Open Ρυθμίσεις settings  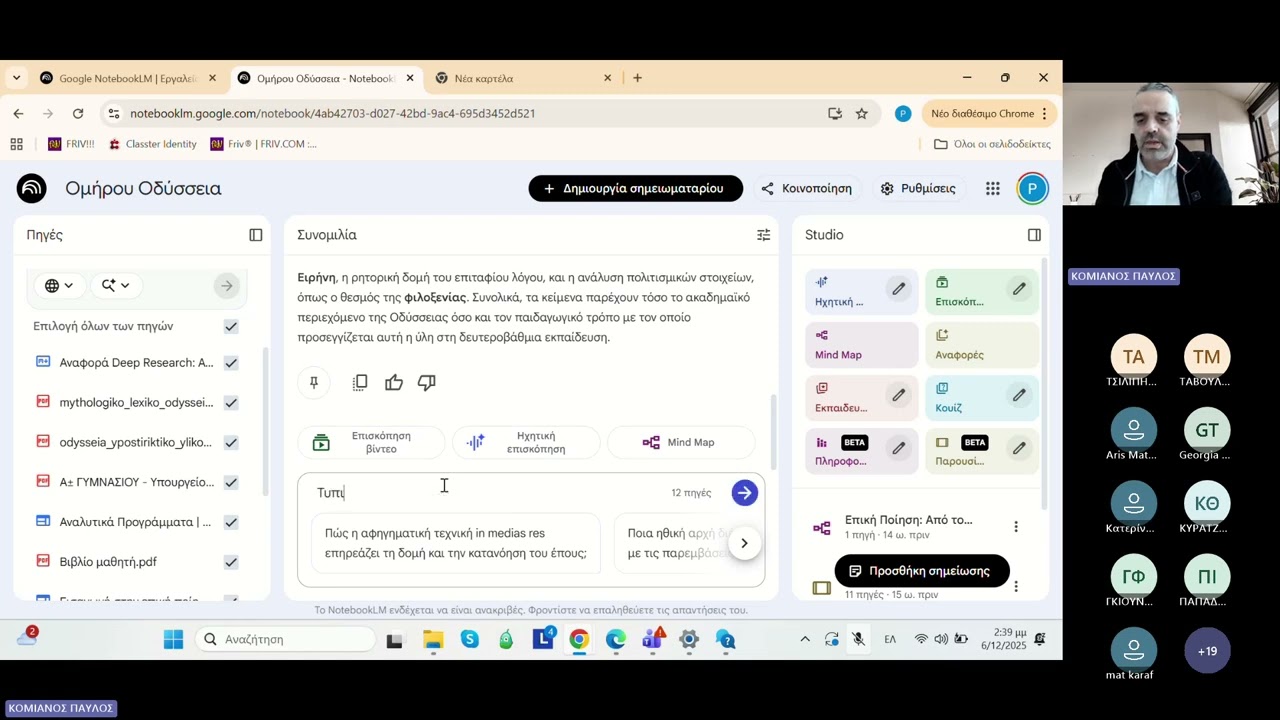918,188
